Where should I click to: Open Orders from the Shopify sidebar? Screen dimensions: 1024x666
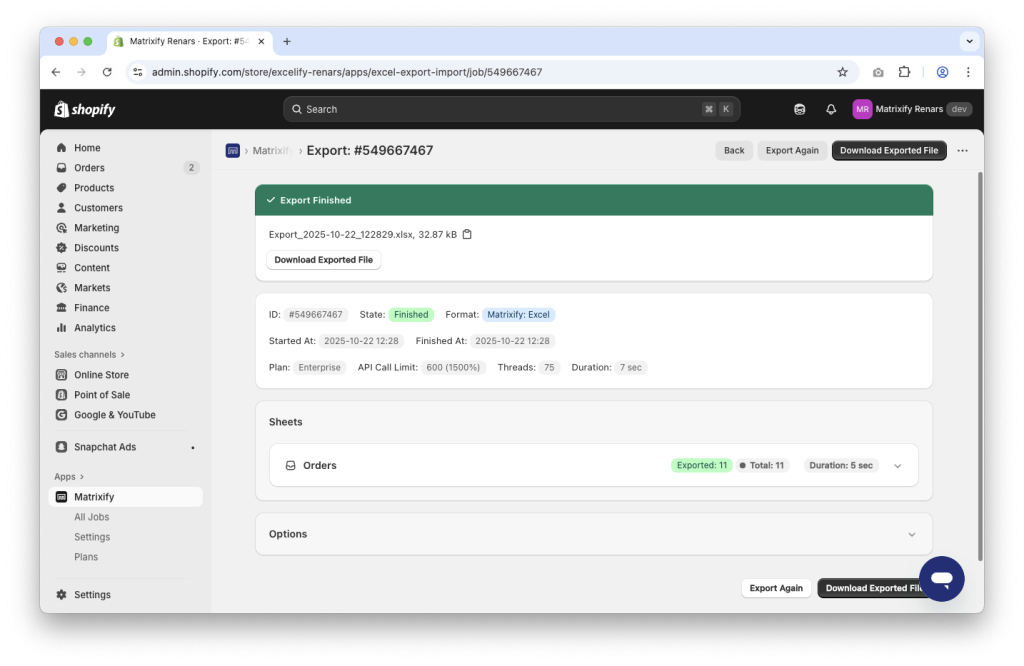click(90, 167)
